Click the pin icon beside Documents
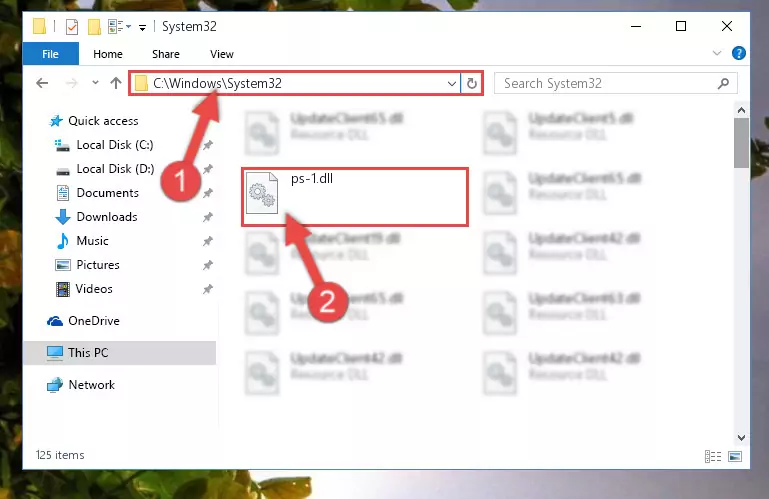Screen dimensions: 769x499 [x=207, y=193]
